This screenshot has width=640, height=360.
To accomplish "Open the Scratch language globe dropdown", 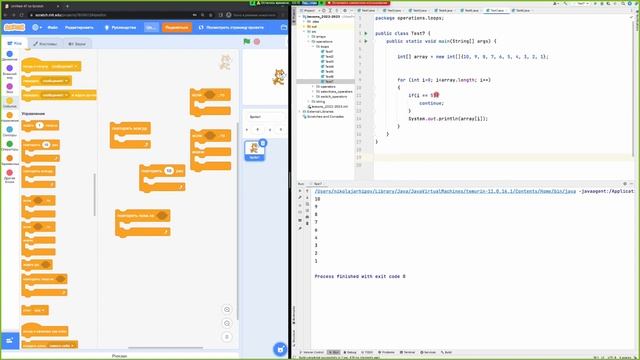I will 37,27.
